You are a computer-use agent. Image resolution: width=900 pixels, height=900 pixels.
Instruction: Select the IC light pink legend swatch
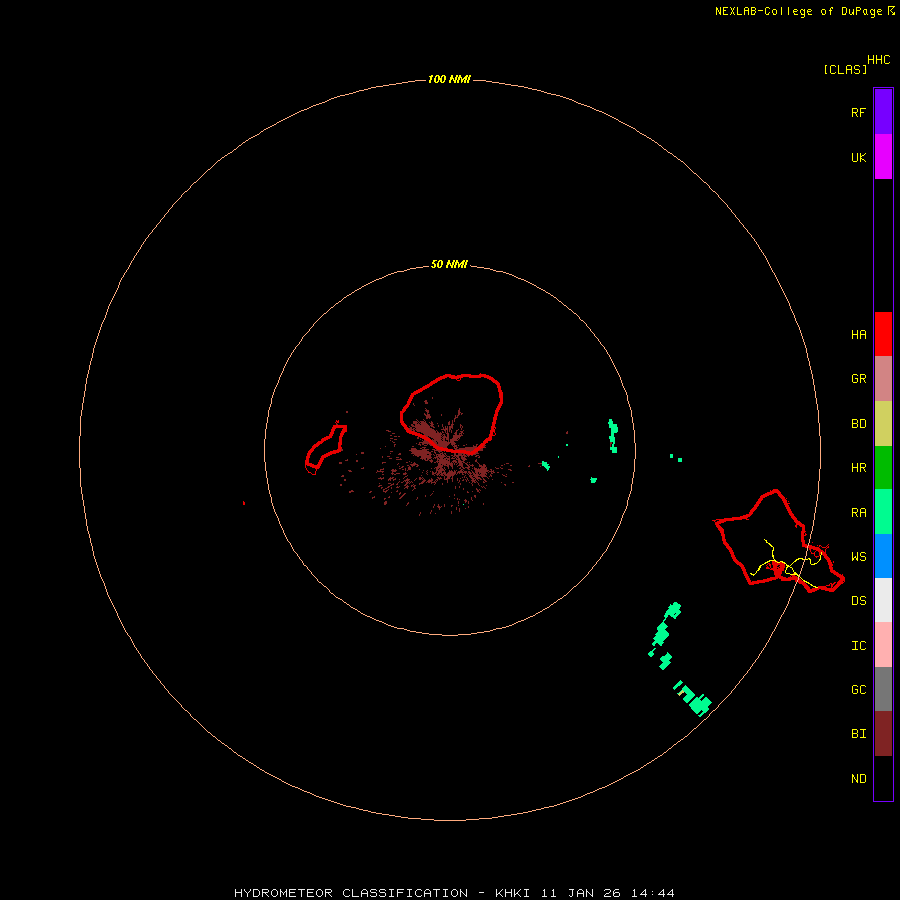pyautogui.click(x=883, y=645)
